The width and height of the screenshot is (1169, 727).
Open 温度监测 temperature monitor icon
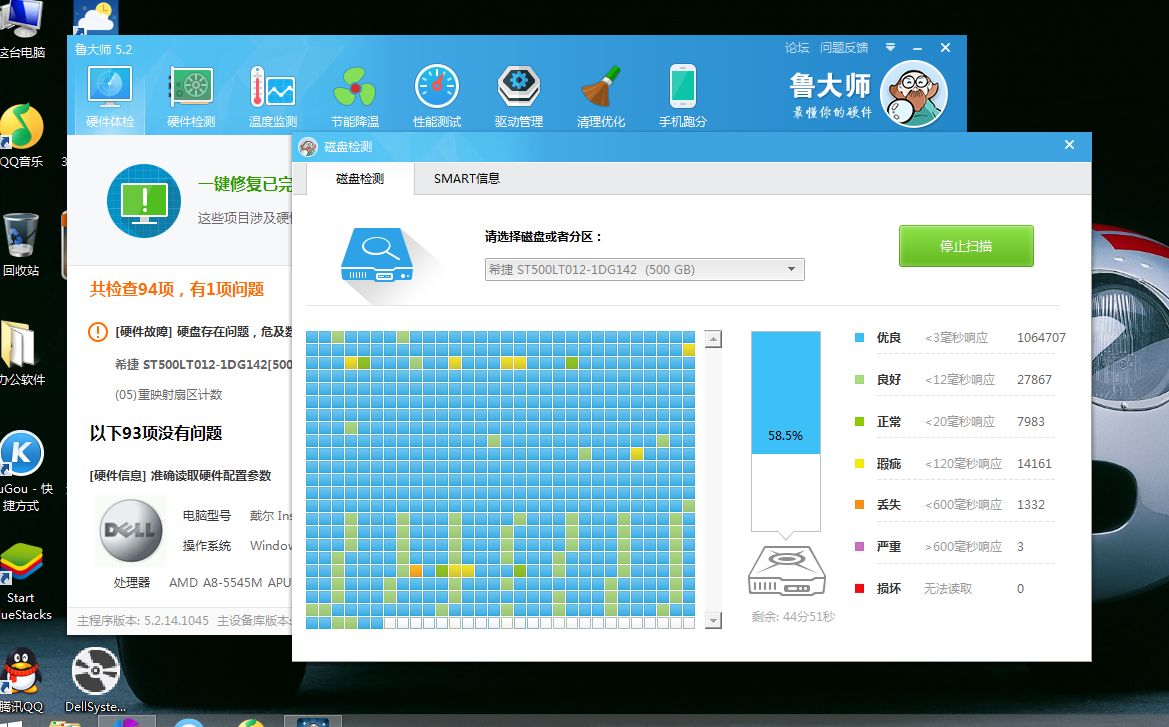tap(273, 97)
